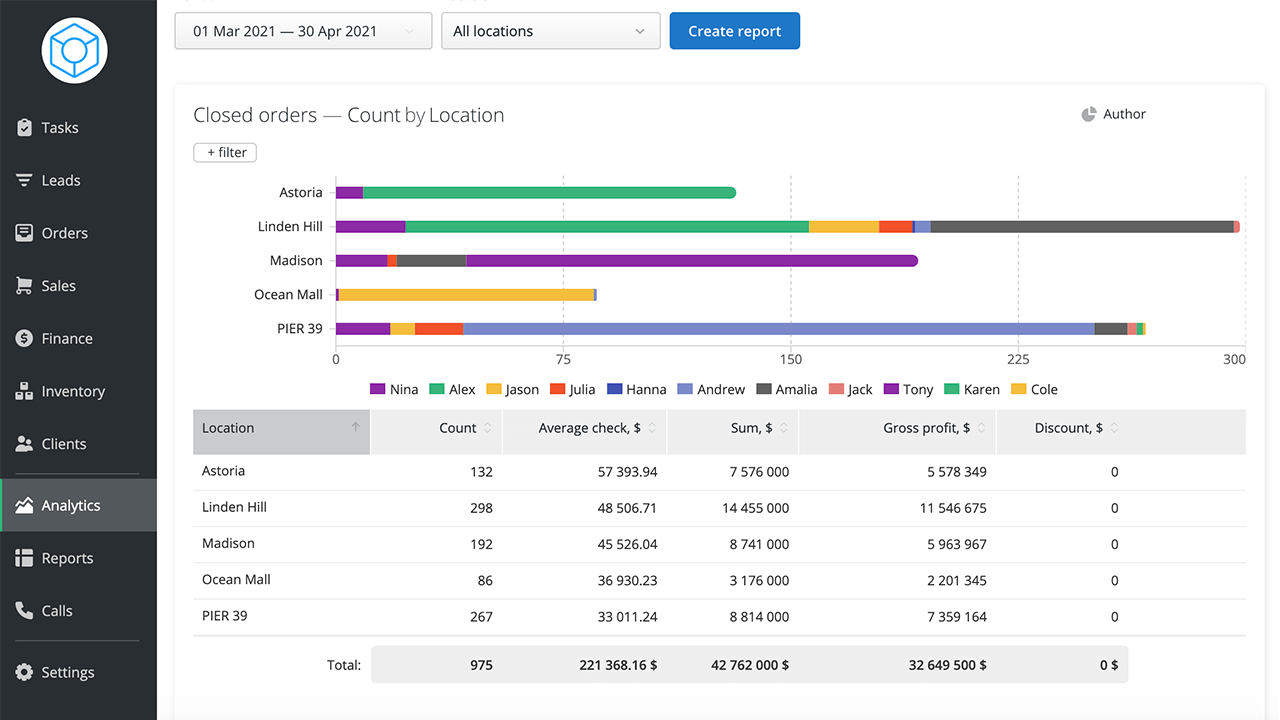Hide the Amalia series via legend
The image size is (1280, 720).
coord(787,390)
